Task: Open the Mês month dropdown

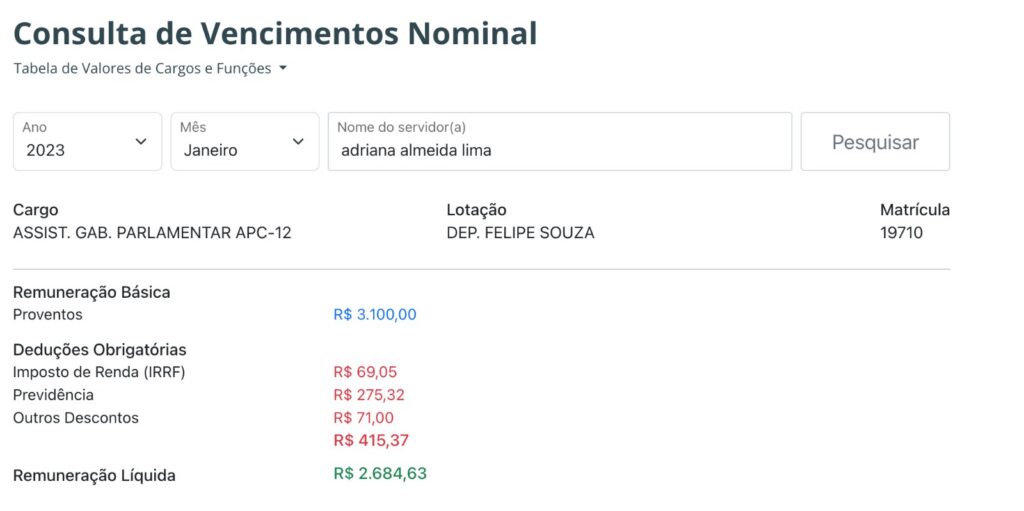Action: pyautogui.click(x=245, y=142)
